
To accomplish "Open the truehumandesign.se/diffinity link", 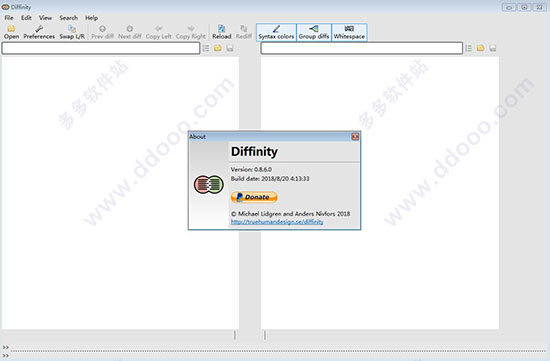I will (277, 222).
